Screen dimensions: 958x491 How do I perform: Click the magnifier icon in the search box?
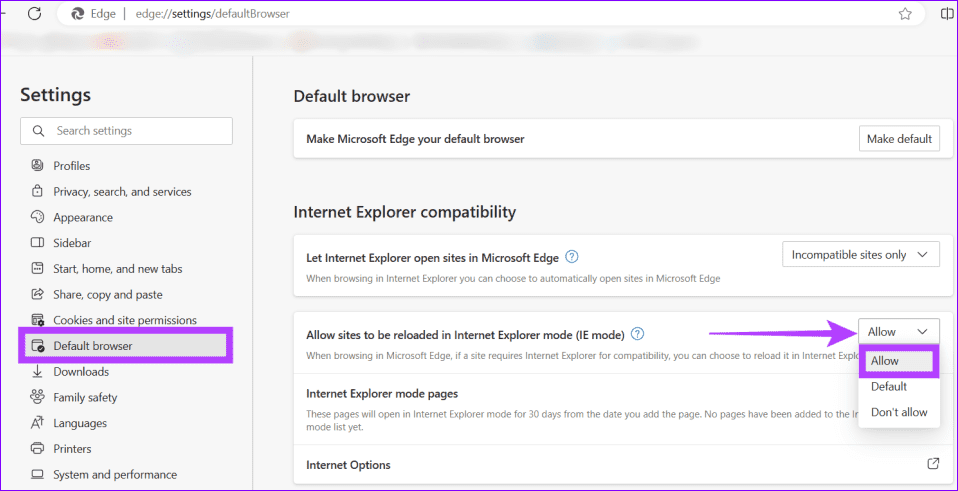click(x=38, y=131)
